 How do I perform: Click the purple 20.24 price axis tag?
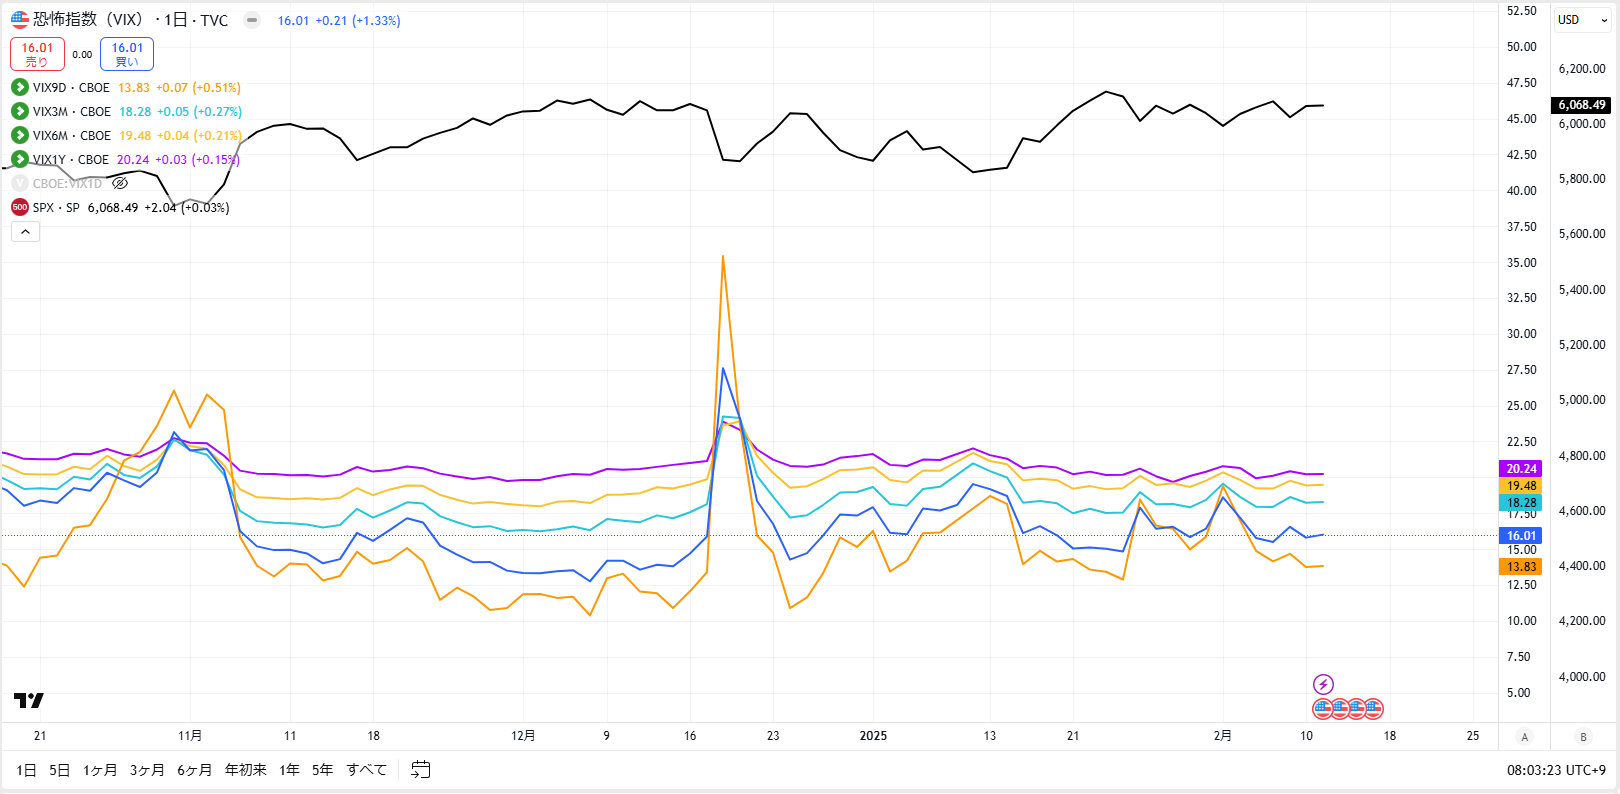(1521, 469)
